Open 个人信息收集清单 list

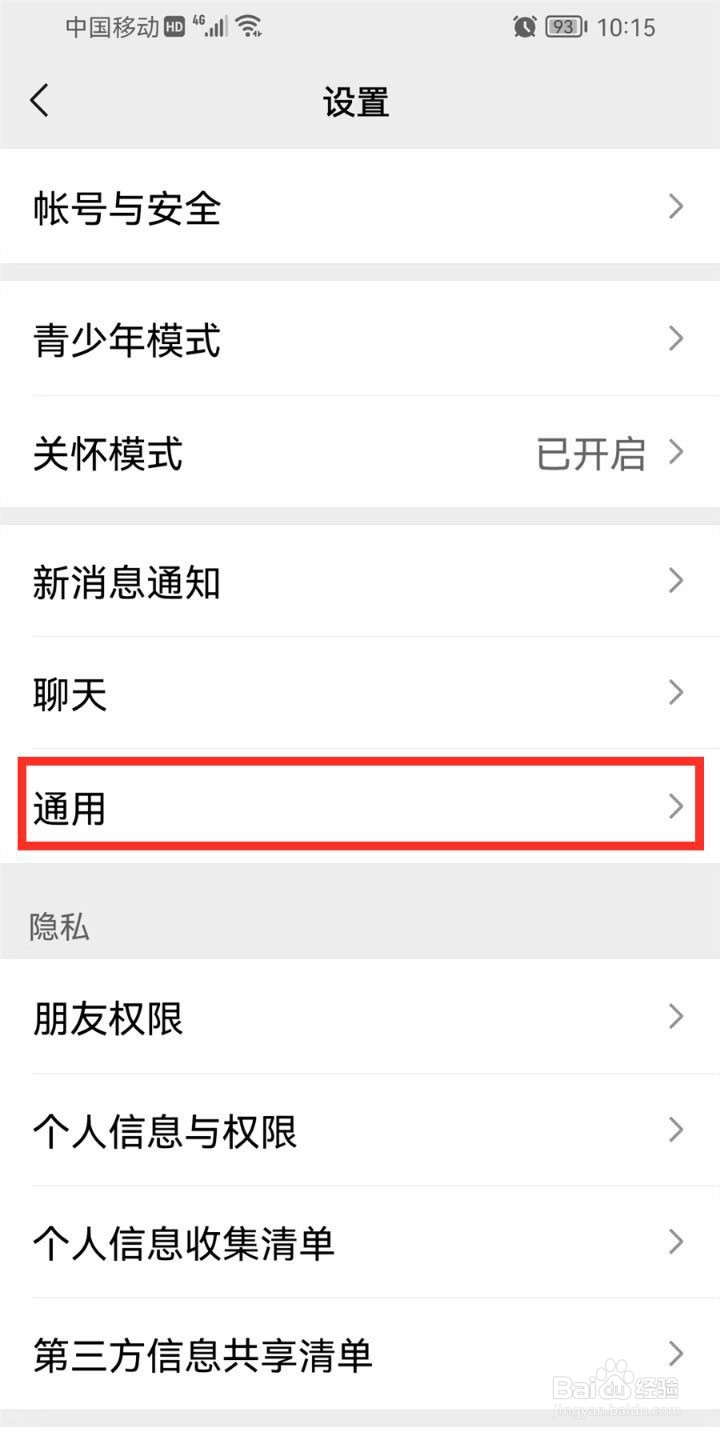click(x=360, y=1243)
